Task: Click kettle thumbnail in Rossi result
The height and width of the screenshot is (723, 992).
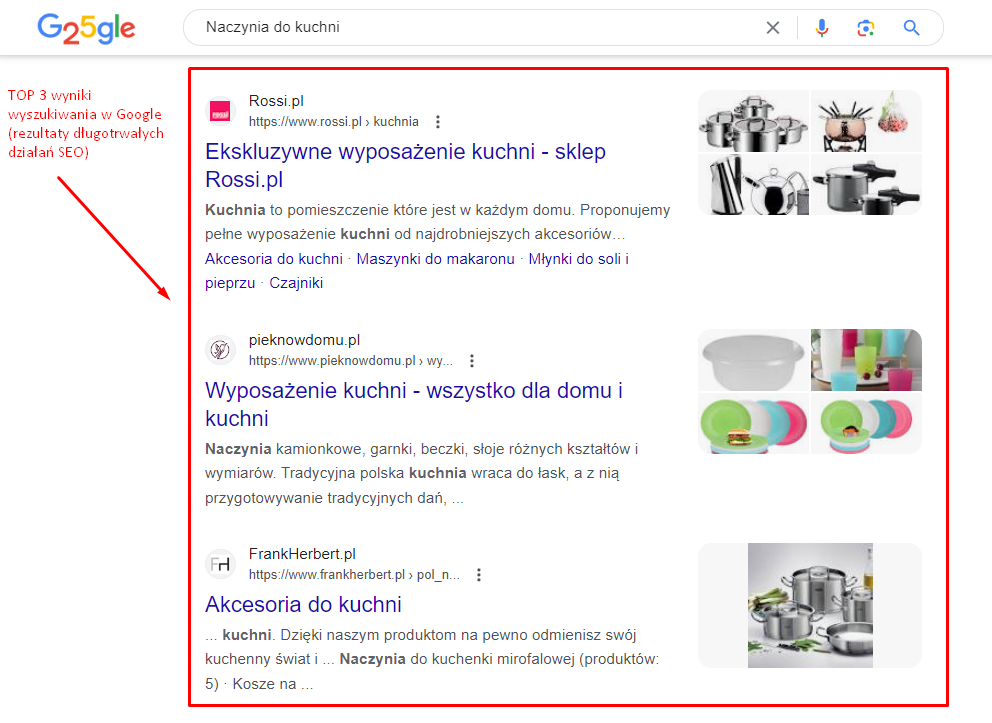Action: click(753, 184)
